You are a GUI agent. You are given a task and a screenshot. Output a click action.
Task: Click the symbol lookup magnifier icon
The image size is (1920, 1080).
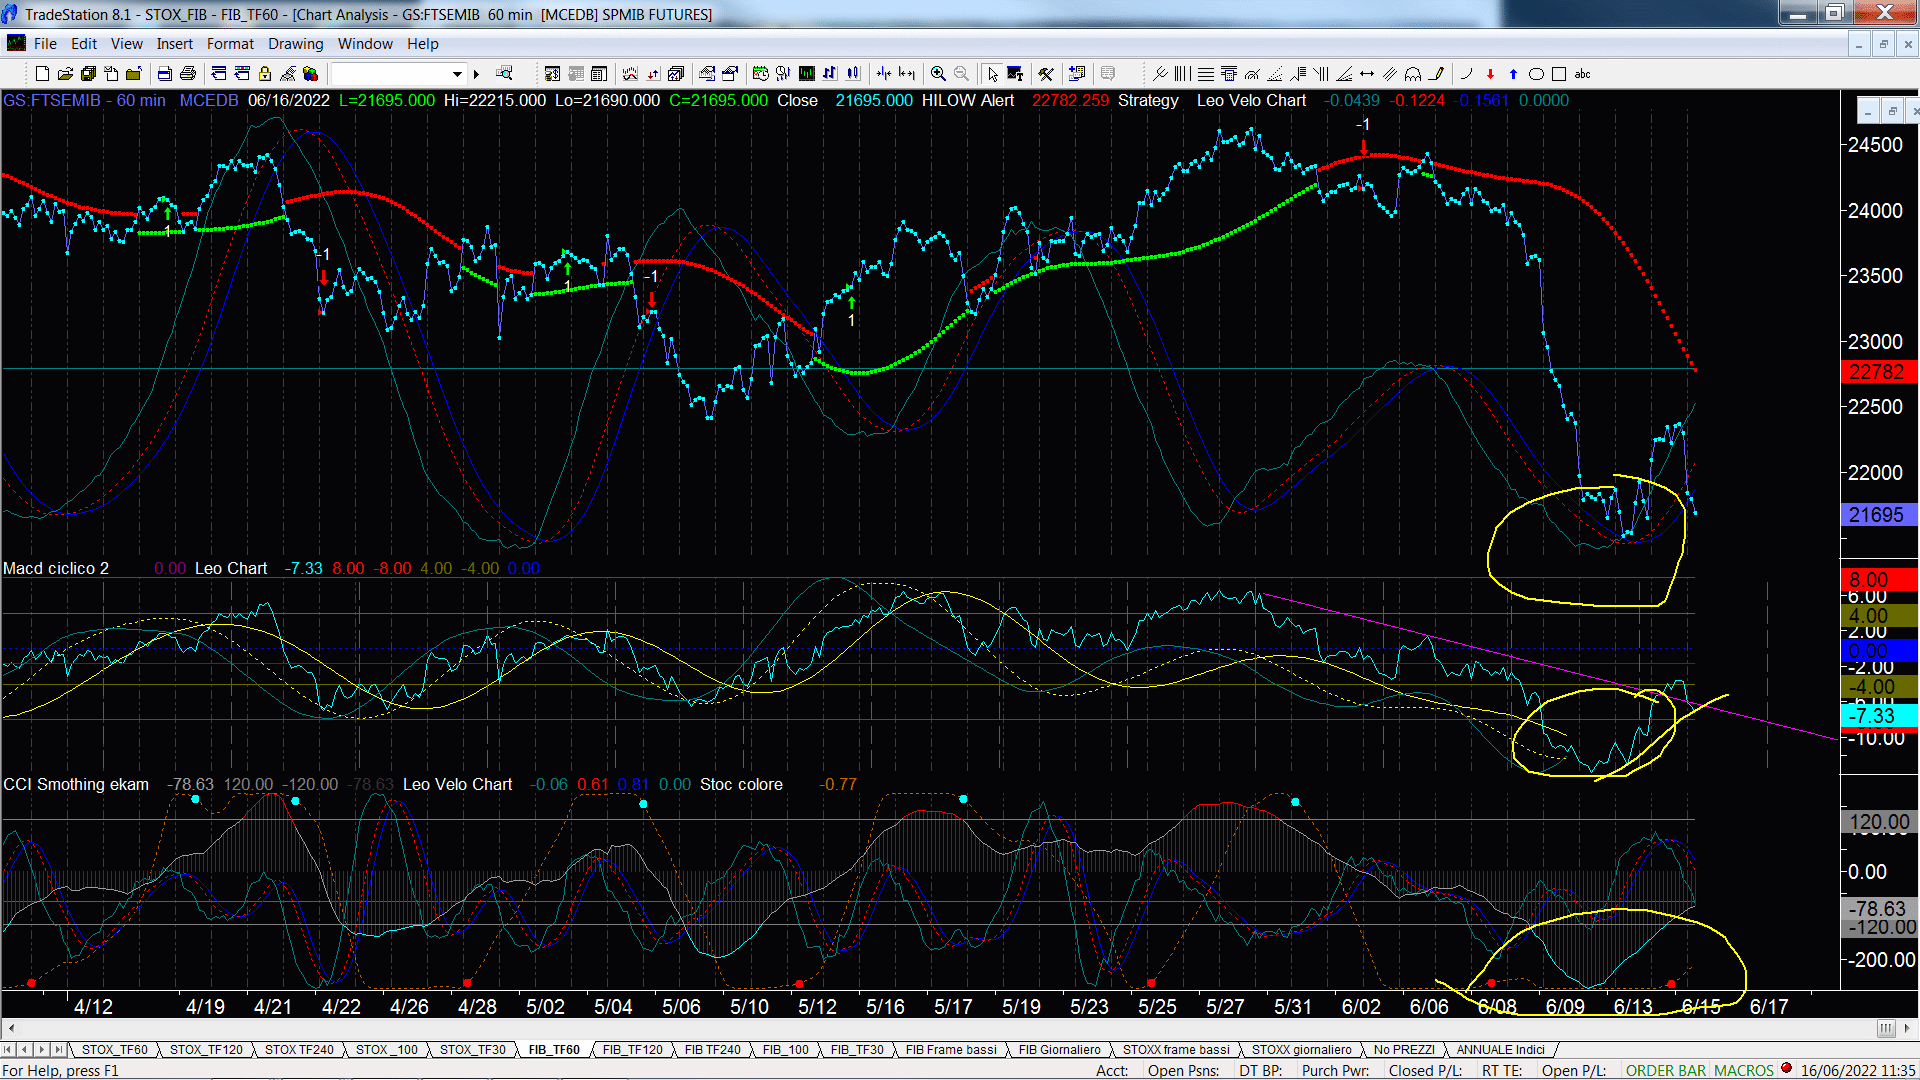pos(504,73)
